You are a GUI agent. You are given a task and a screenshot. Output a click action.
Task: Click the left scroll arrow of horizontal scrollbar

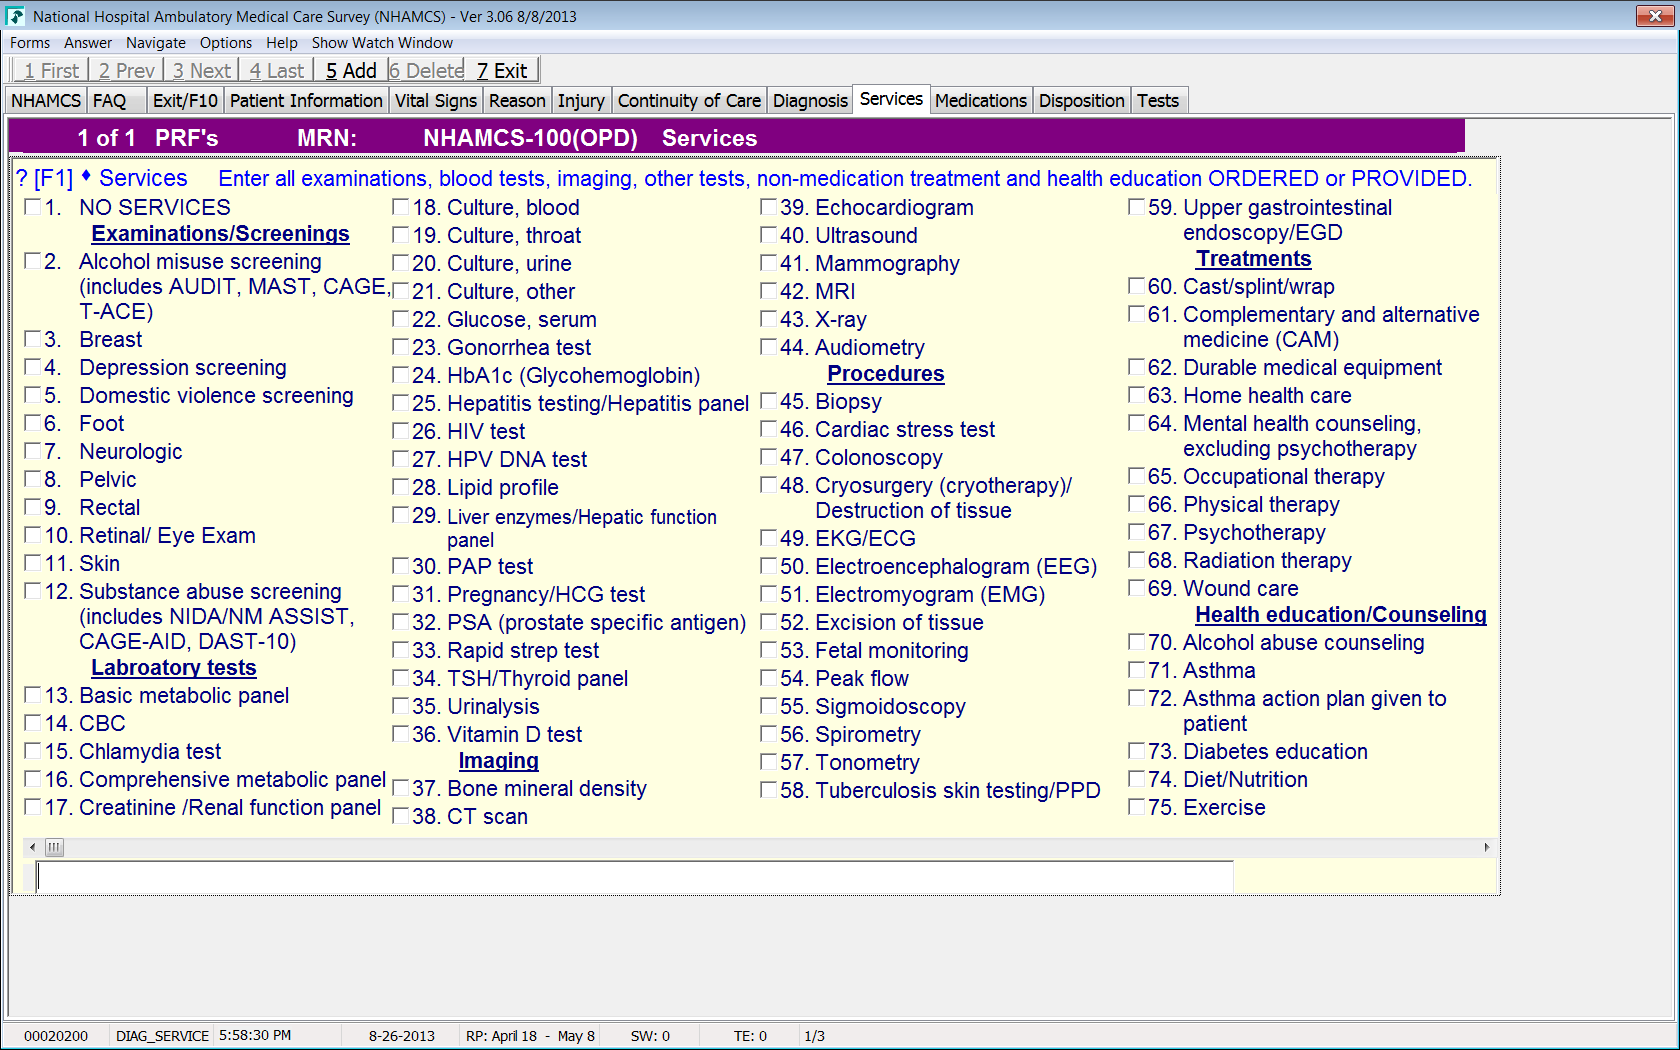33,847
